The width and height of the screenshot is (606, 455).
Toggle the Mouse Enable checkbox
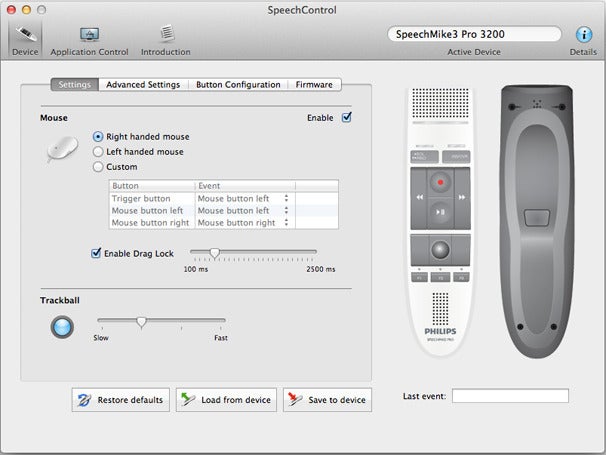click(347, 117)
